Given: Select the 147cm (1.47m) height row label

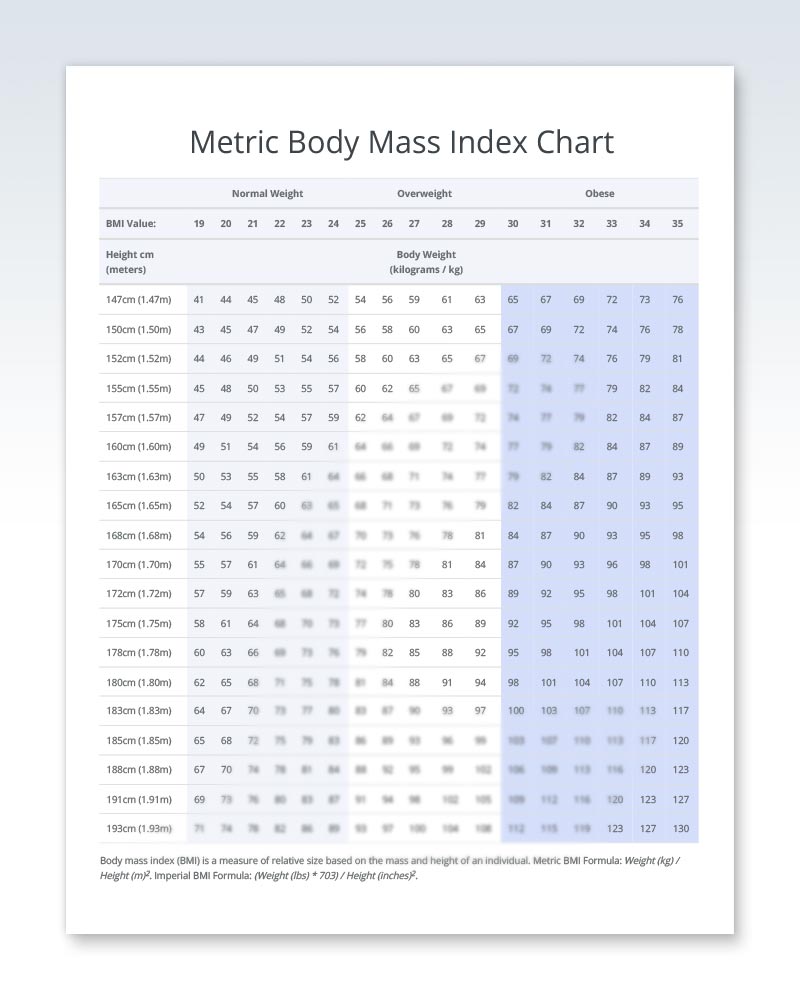Looking at the screenshot, I should (138, 300).
